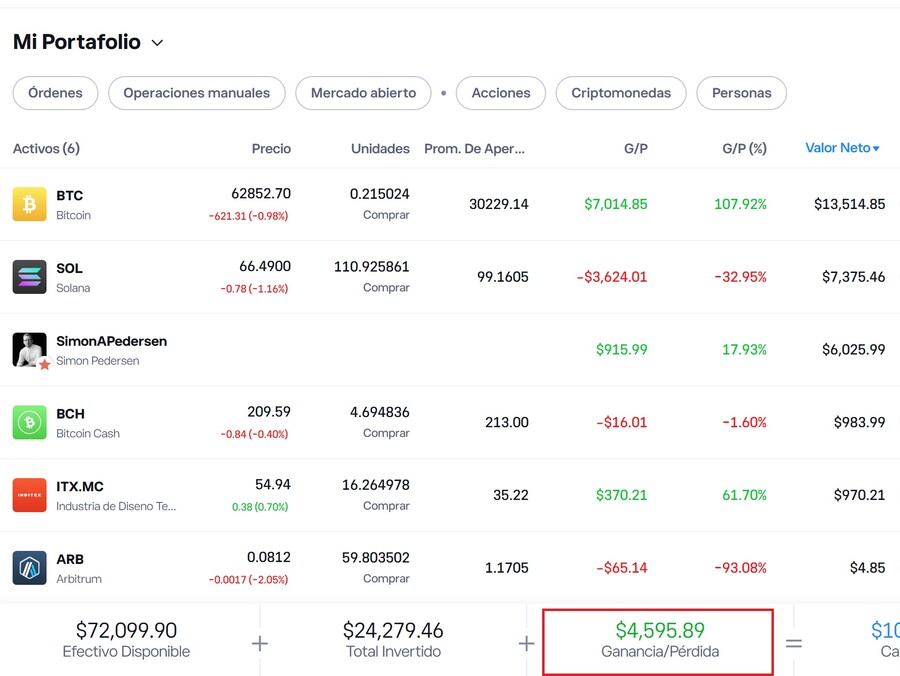Image resolution: width=900 pixels, height=676 pixels.
Task: Open the Solana logo icon
Action: (30, 277)
